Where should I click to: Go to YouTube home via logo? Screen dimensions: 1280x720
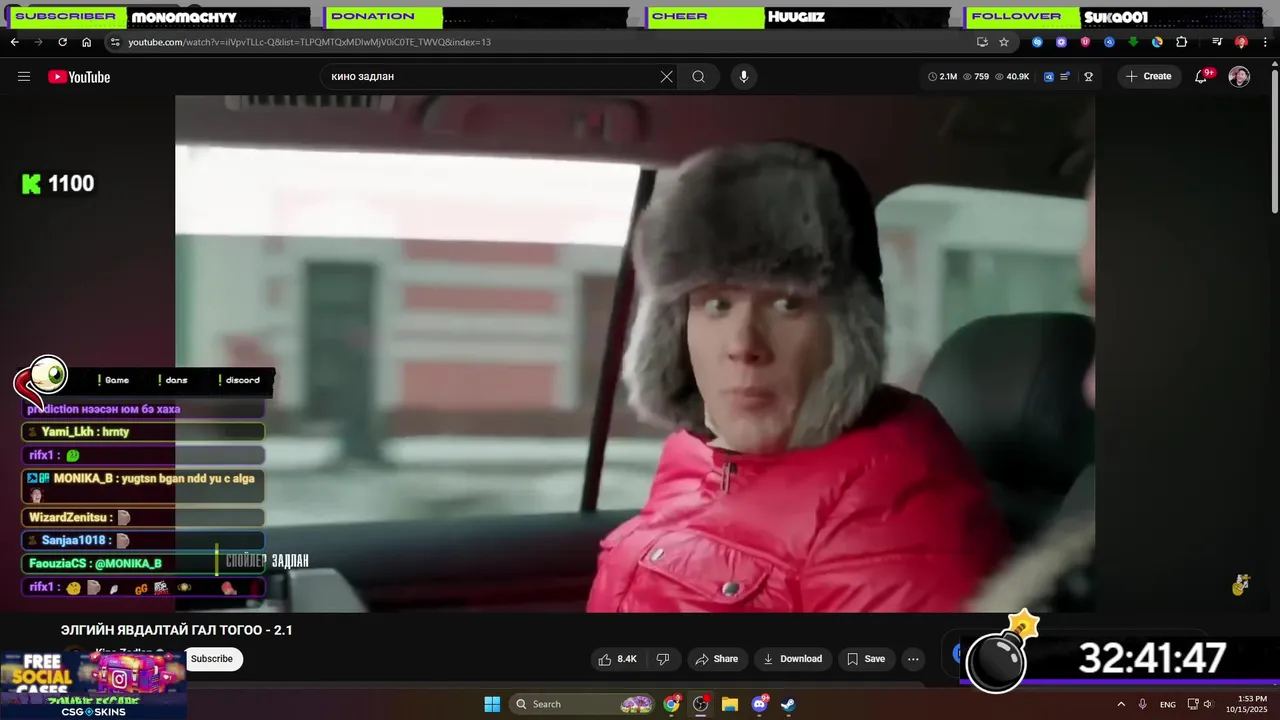[x=79, y=77]
